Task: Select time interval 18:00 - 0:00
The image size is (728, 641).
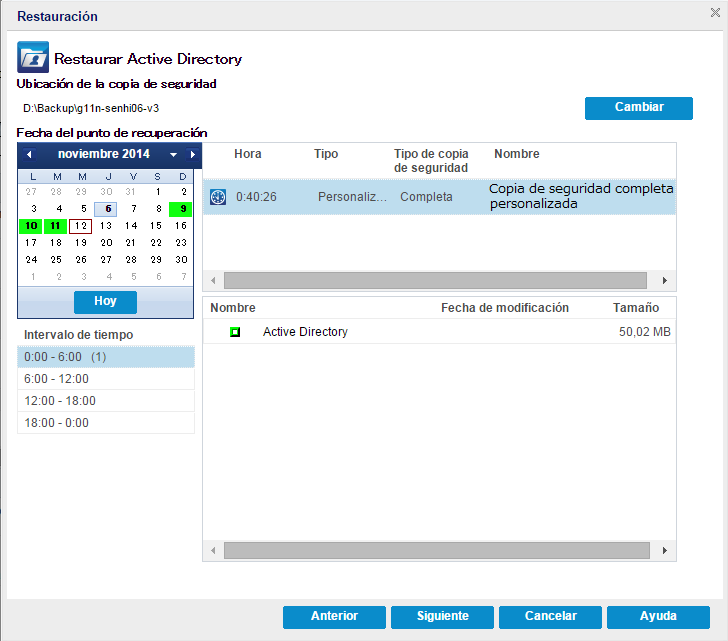Action: [106, 423]
